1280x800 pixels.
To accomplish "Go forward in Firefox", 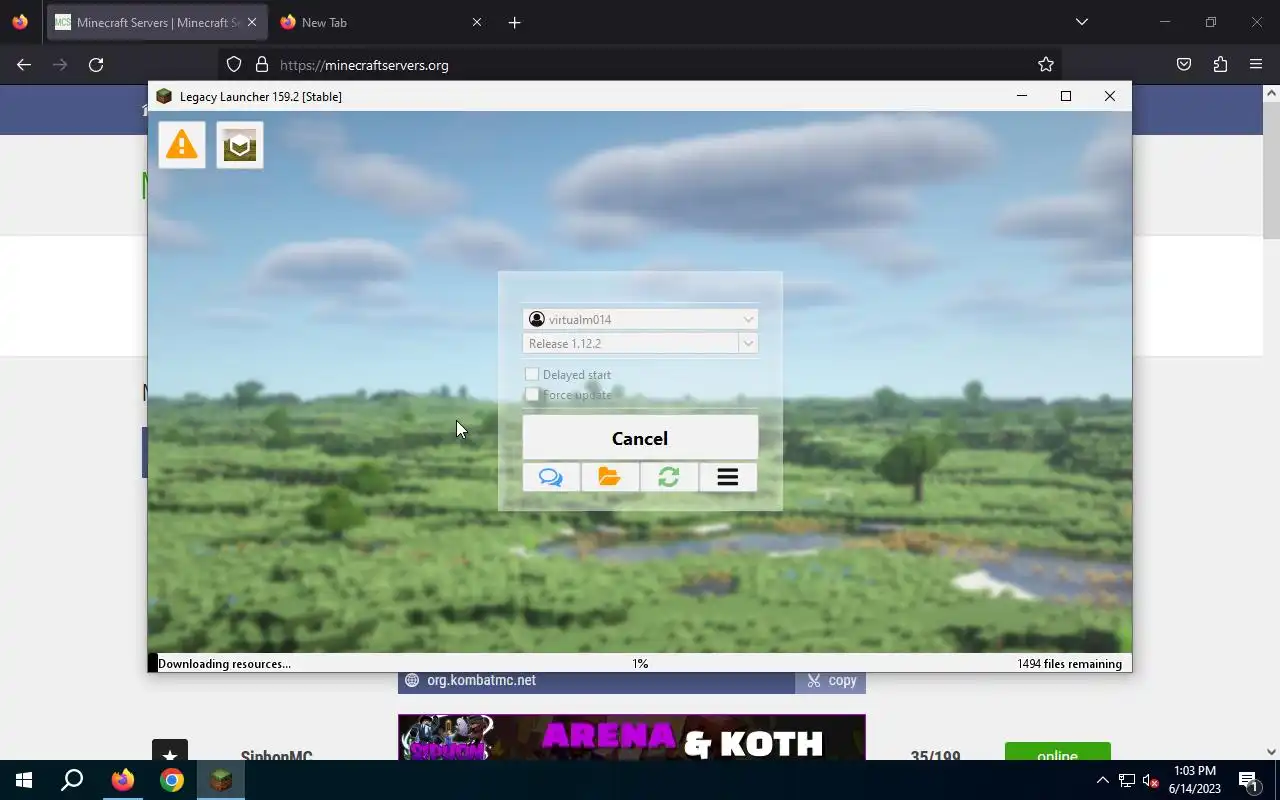I will (x=60, y=64).
